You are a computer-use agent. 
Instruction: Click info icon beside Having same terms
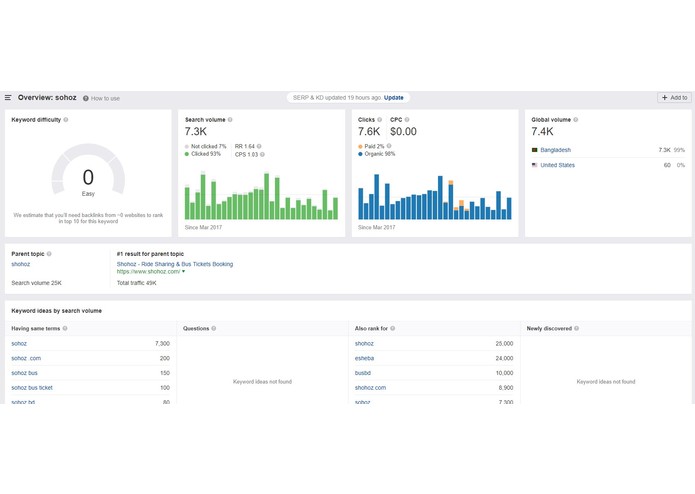point(65,328)
